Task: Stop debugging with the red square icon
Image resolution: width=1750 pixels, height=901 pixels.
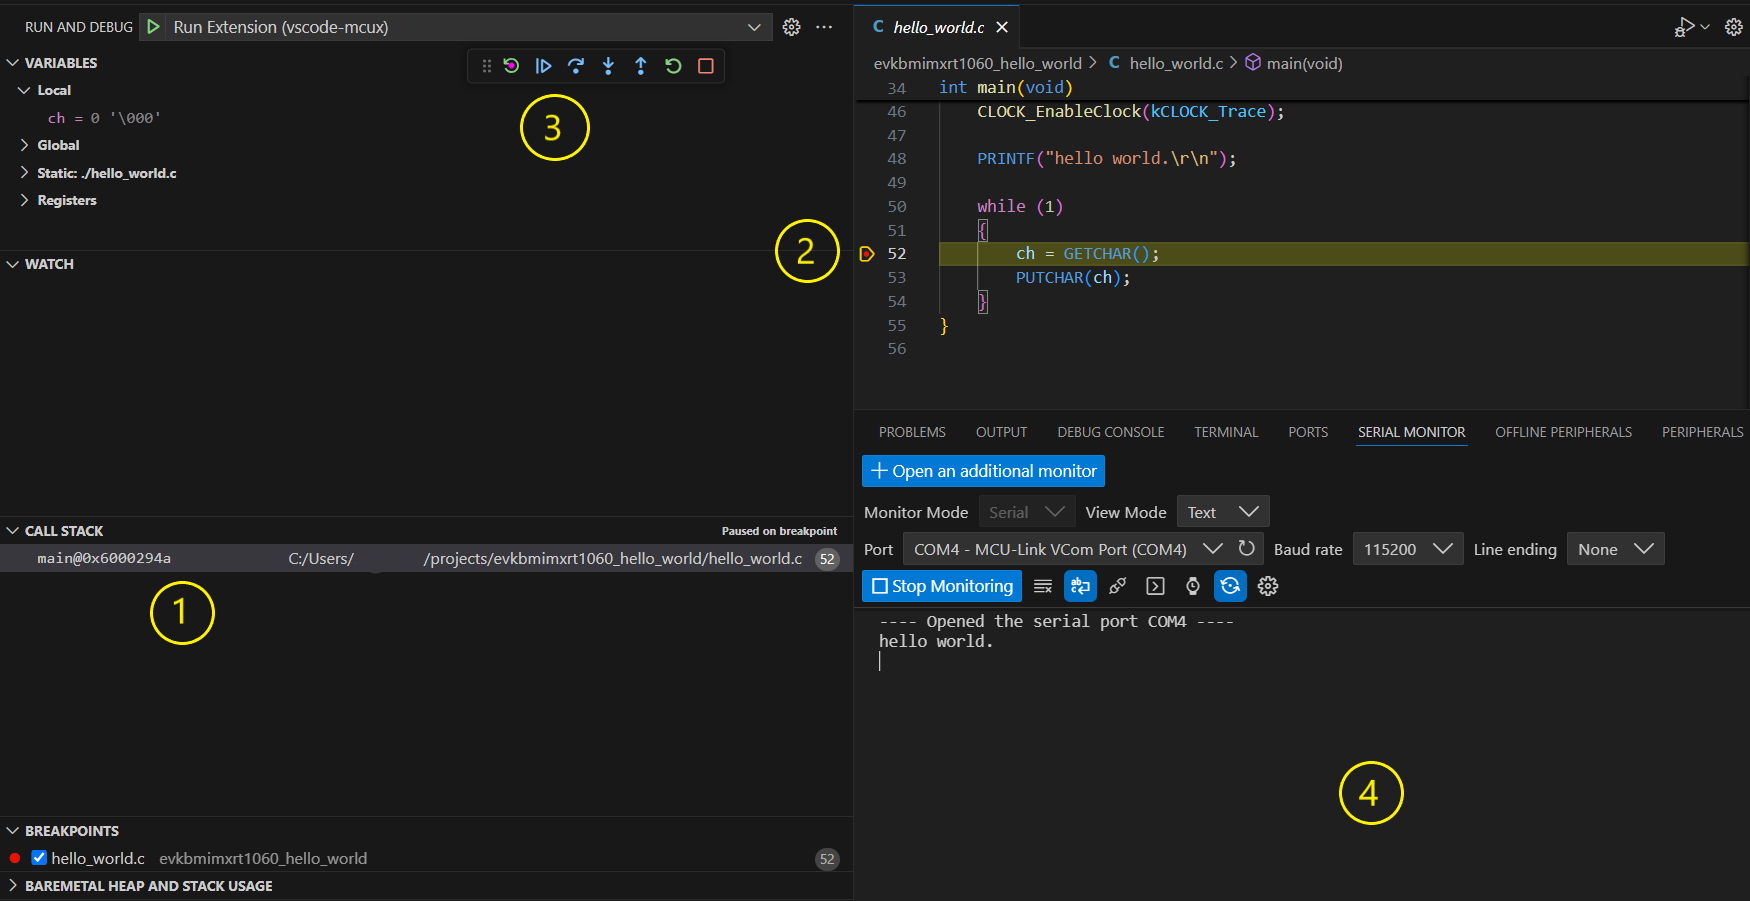Action: [x=705, y=66]
